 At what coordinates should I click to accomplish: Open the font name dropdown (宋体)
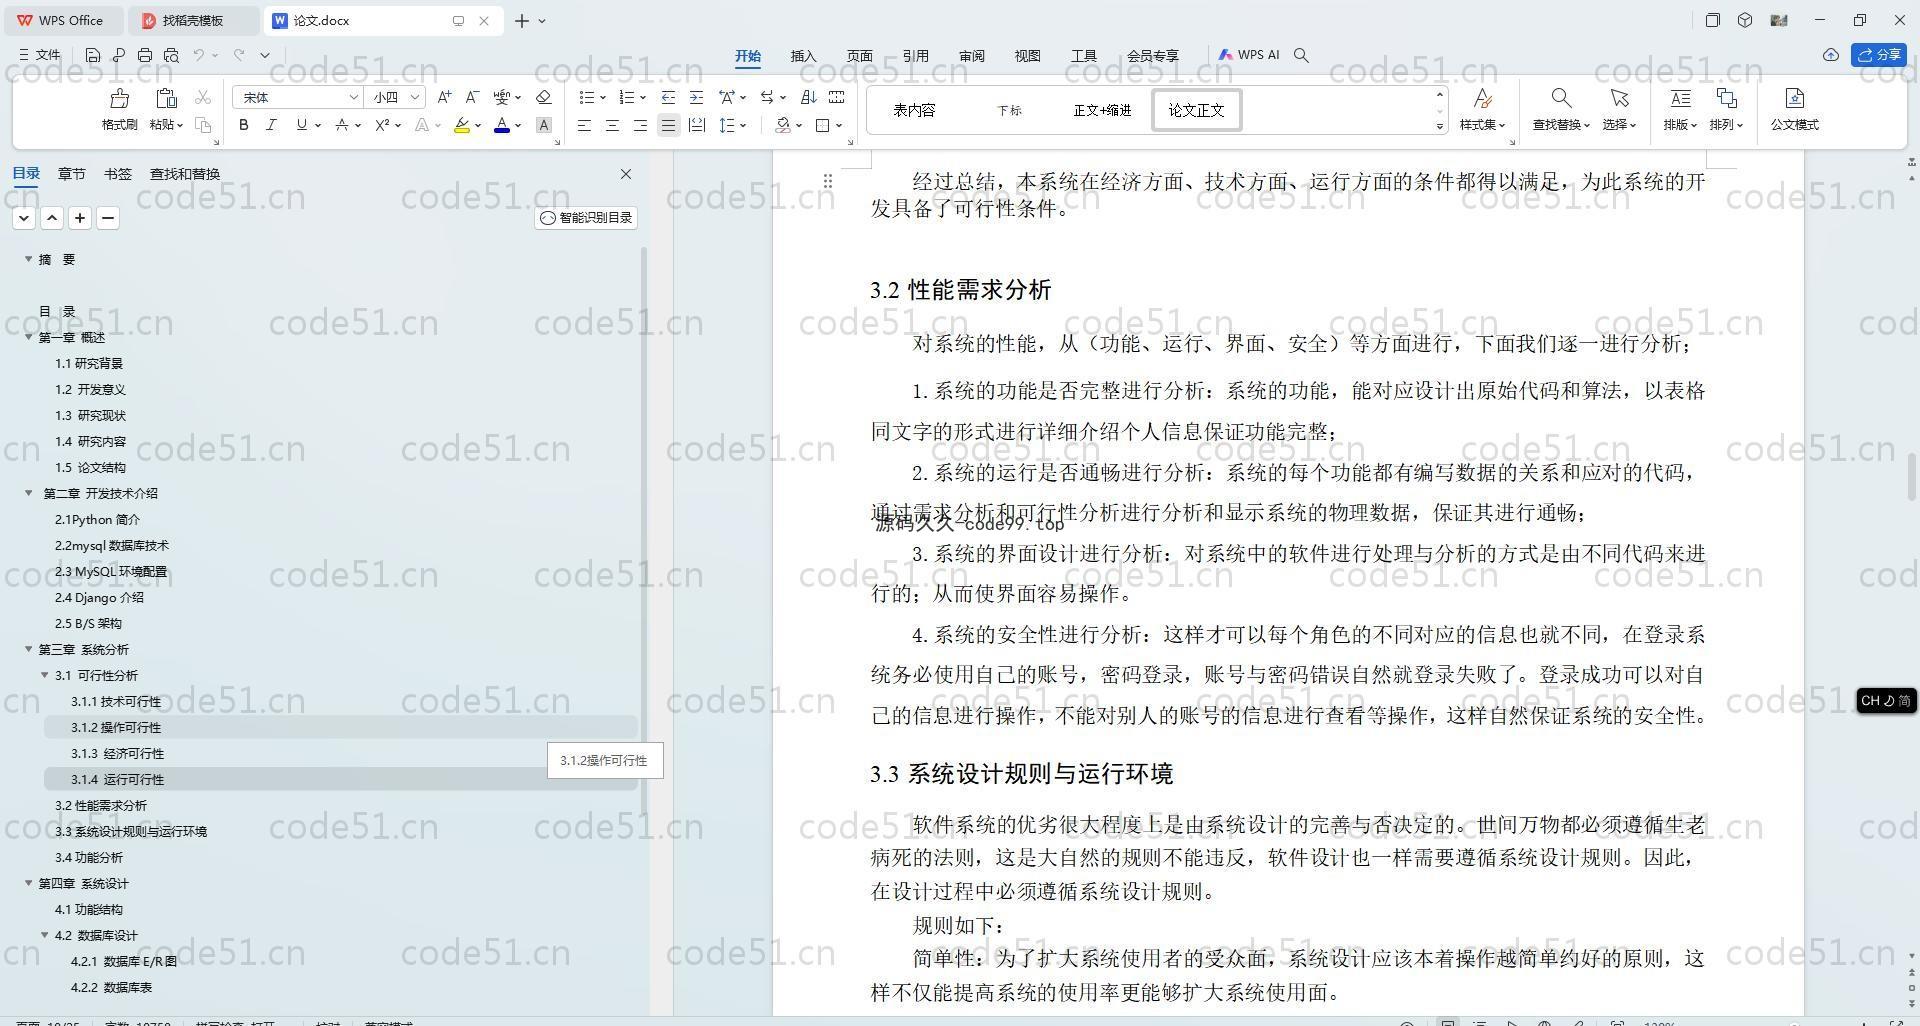(353, 97)
